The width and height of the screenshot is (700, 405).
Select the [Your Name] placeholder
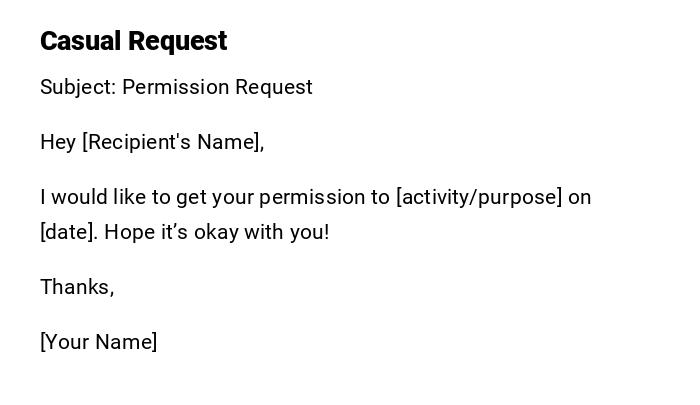click(x=99, y=342)
